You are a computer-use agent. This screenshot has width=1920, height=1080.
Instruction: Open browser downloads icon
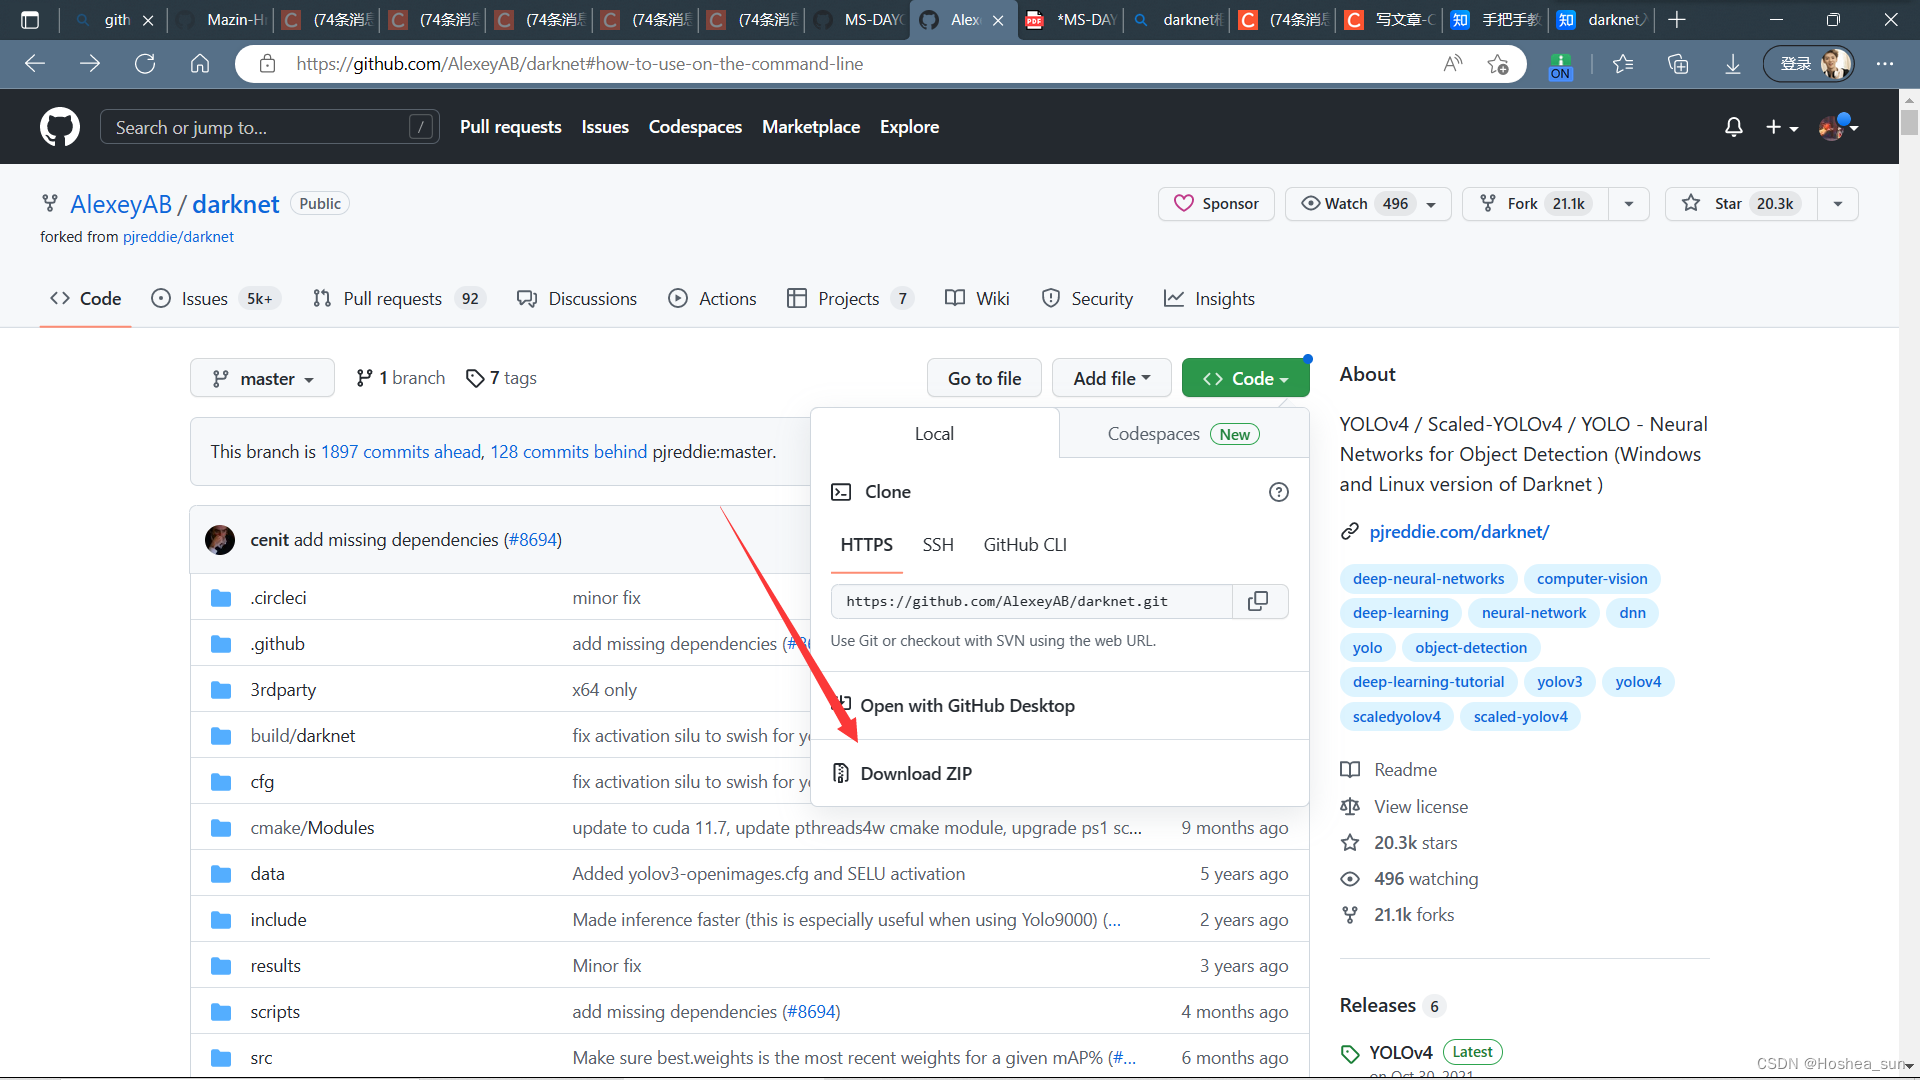point(1732,64)
